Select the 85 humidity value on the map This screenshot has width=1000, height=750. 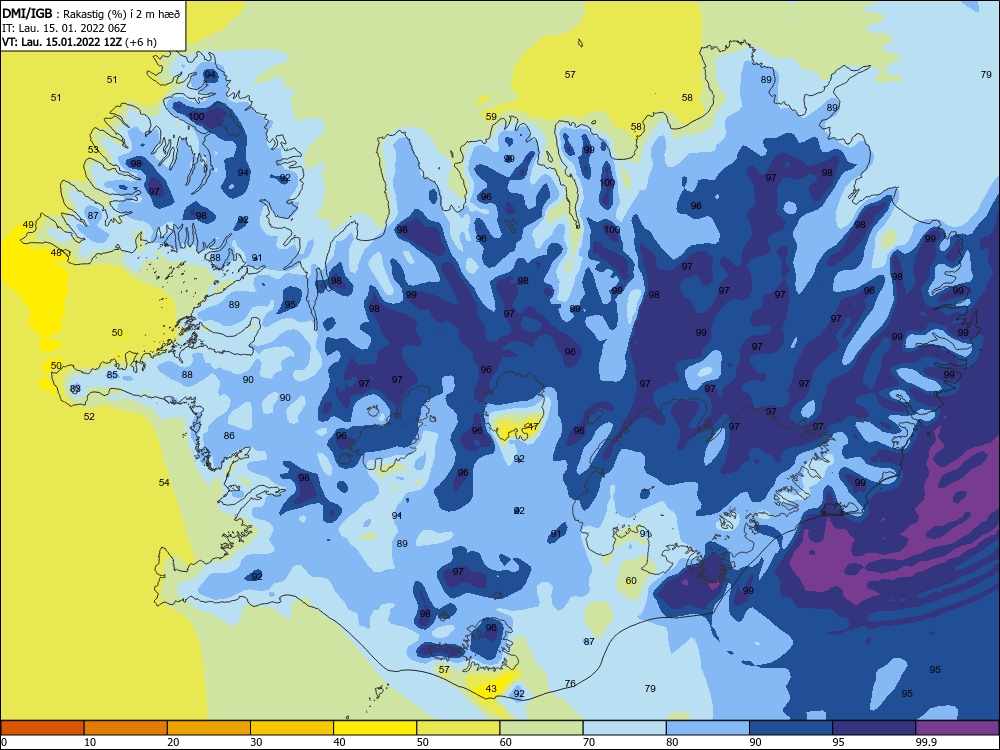pyautogui.click(x=112, y=375)
